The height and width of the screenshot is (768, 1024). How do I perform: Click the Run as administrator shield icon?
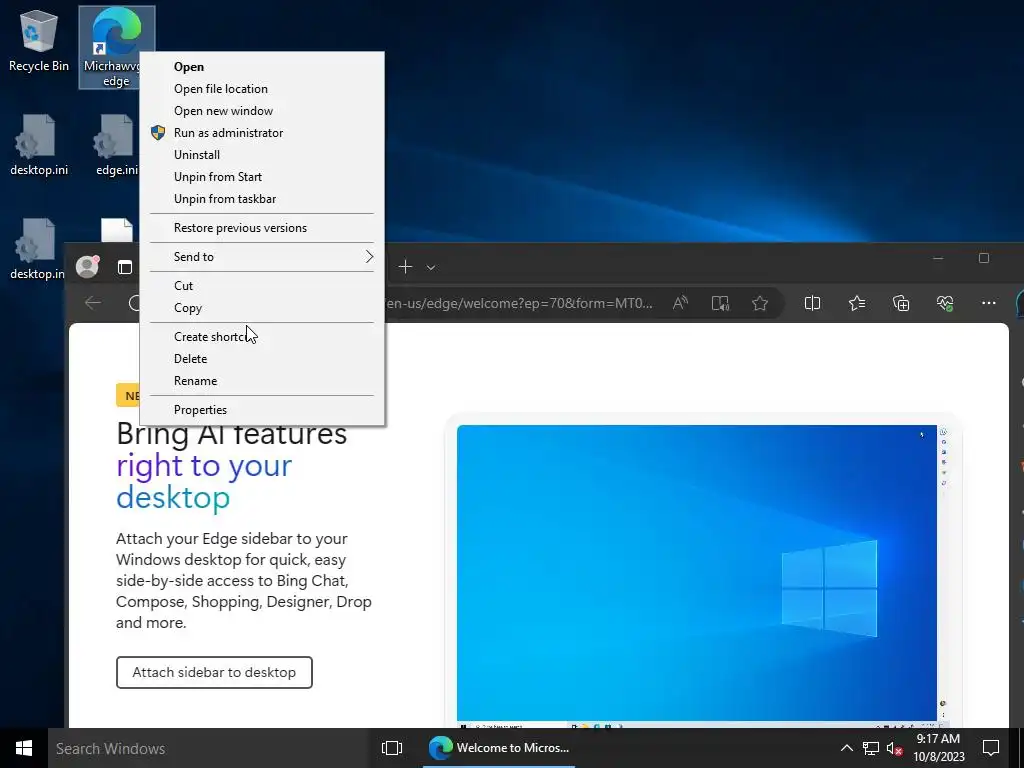pyautogui.click(x=158, y=133)
